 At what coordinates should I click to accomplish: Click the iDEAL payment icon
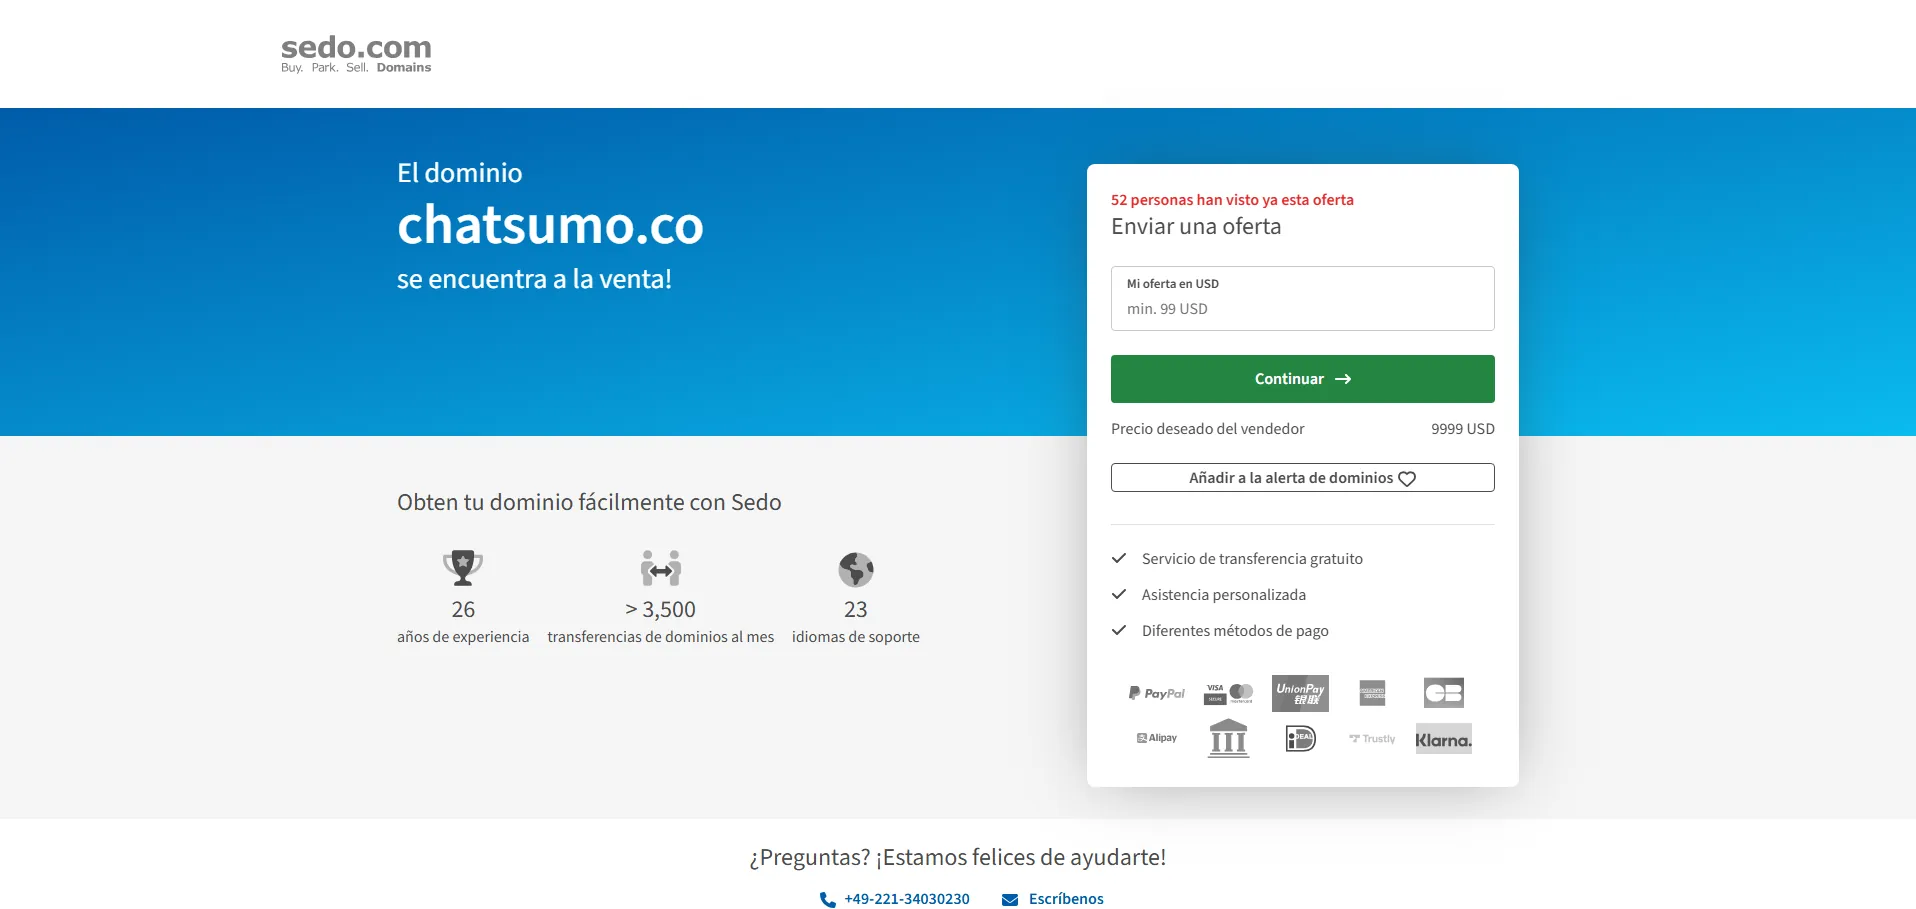(x=1300, y=738)
